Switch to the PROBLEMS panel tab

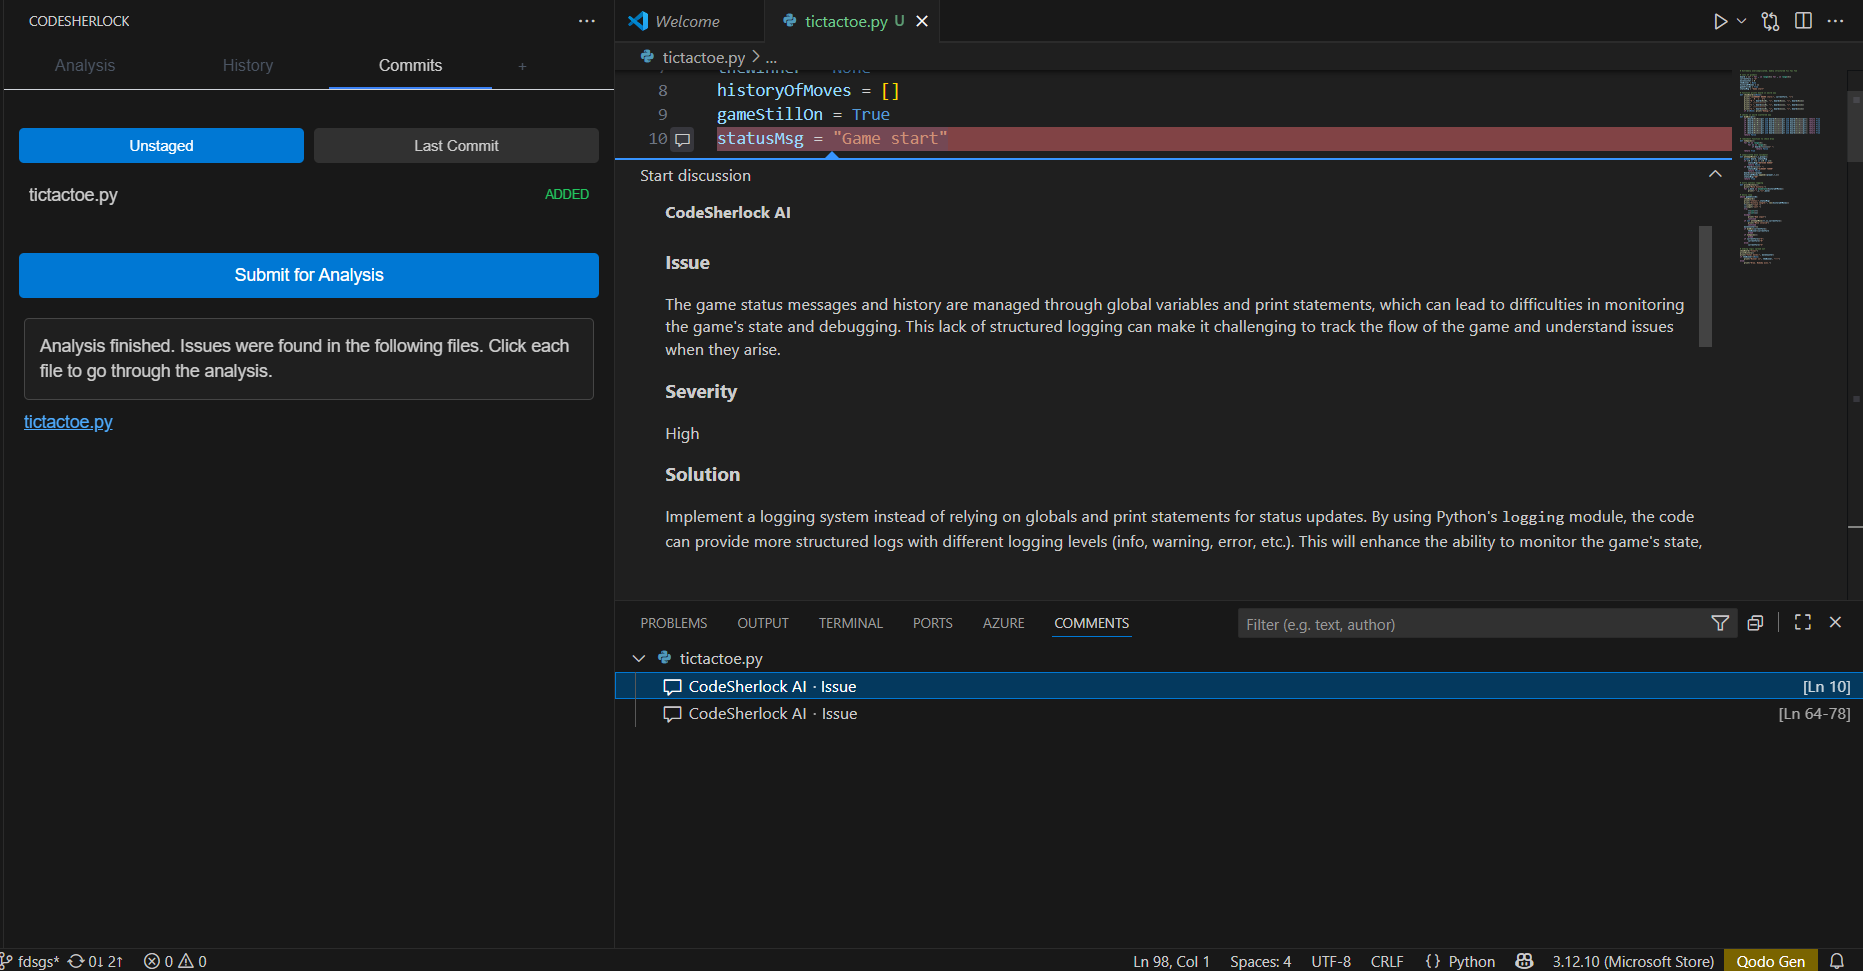[x=674, y=623]
